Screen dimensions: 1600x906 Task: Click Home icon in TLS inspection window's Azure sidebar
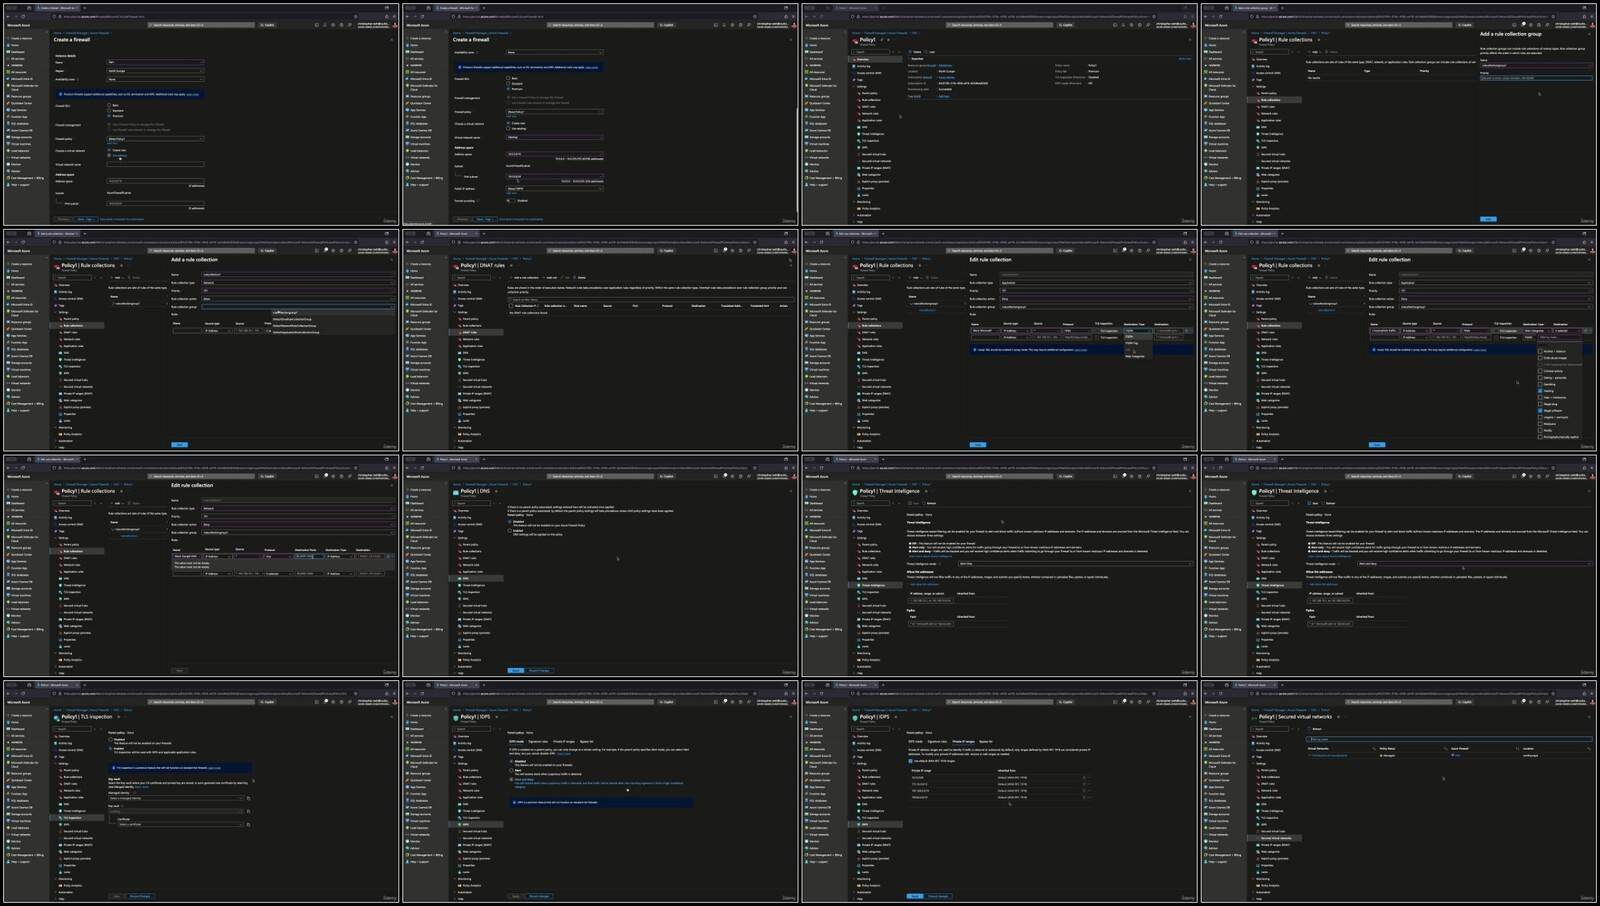click(x=8, y=722)
